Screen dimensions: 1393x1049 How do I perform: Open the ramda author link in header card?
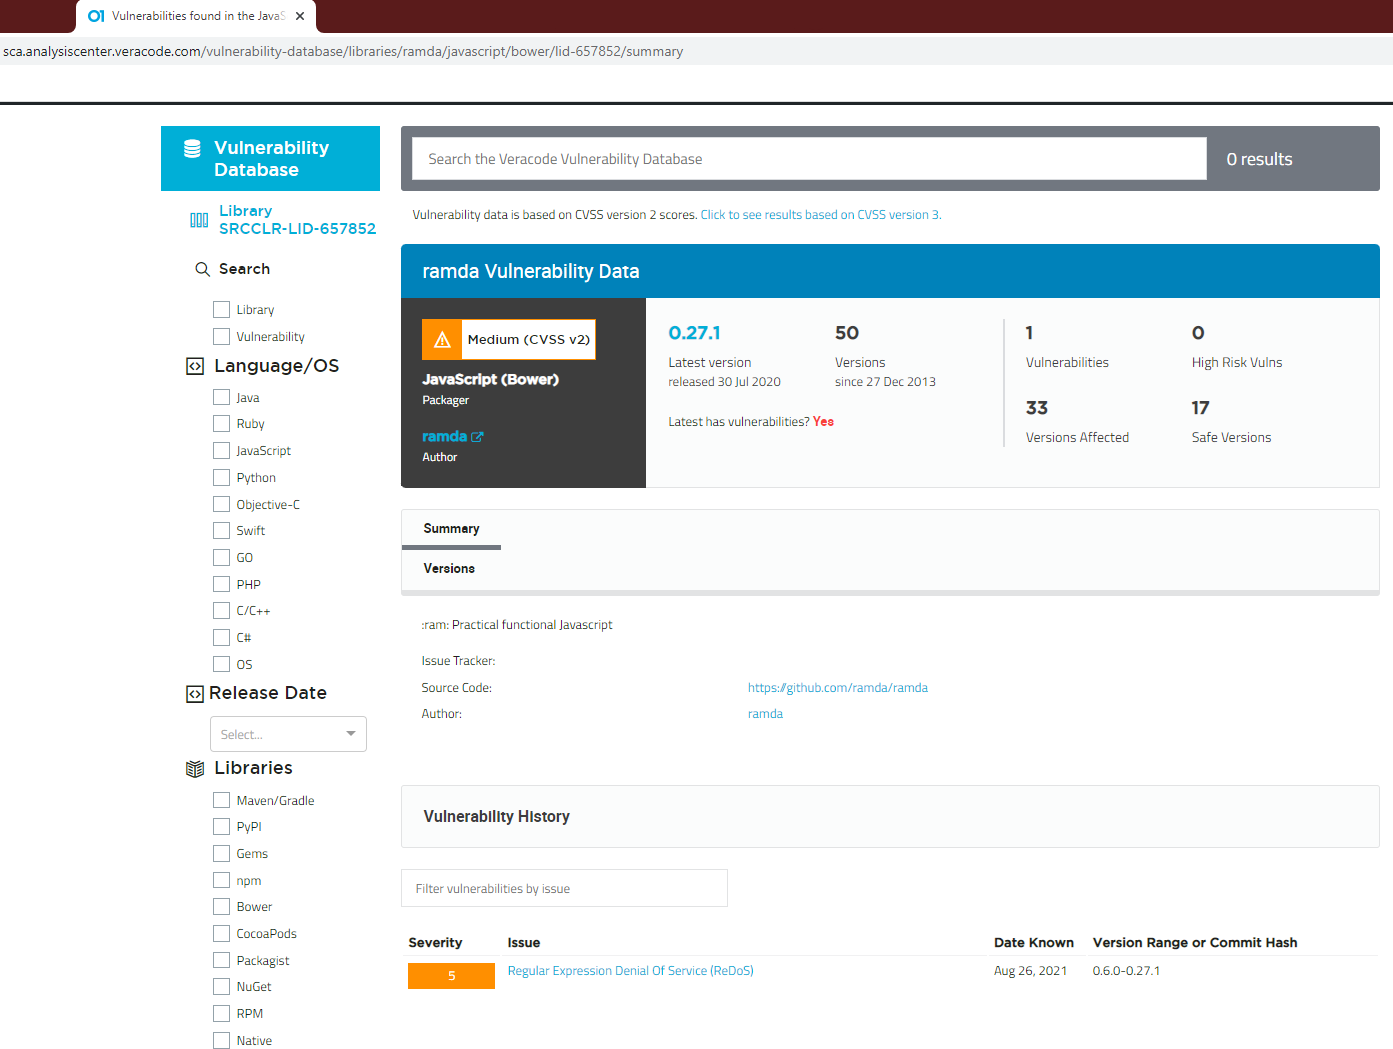point(445,437)
